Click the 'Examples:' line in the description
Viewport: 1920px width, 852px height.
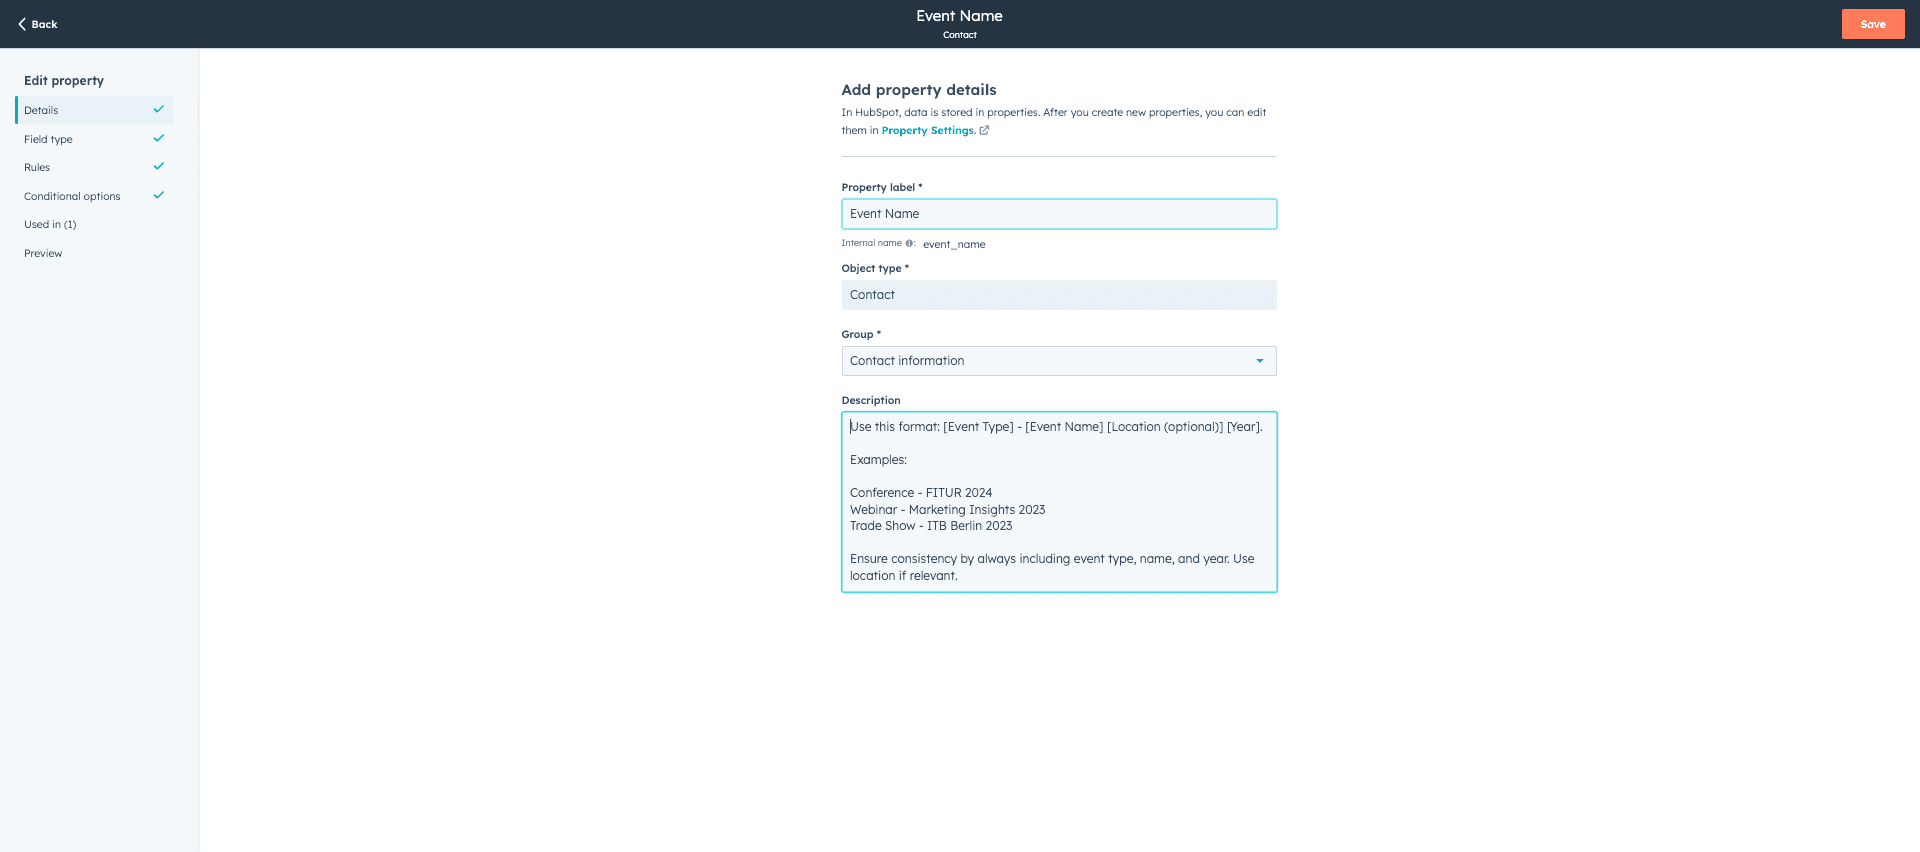click(878, 460)
